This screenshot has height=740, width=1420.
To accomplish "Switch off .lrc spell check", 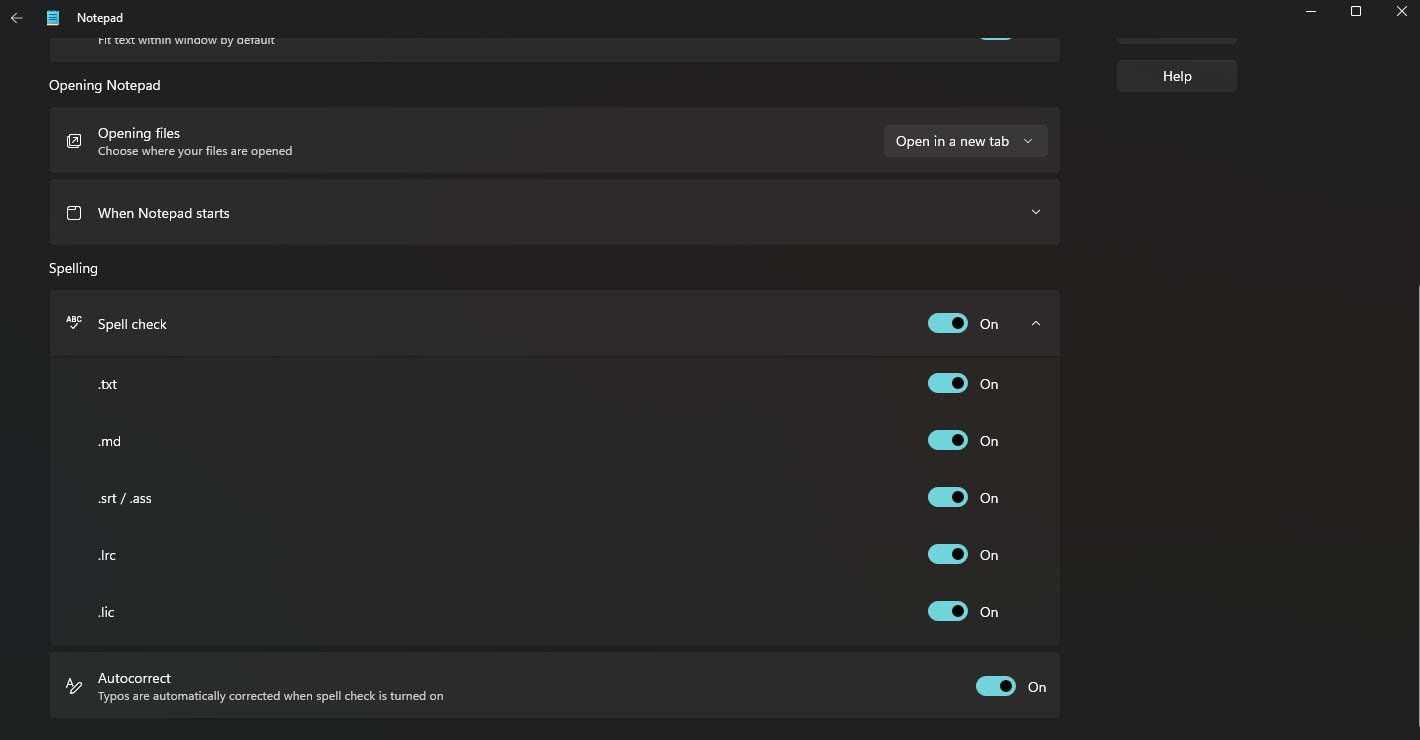I will click(x=948, y=555).
